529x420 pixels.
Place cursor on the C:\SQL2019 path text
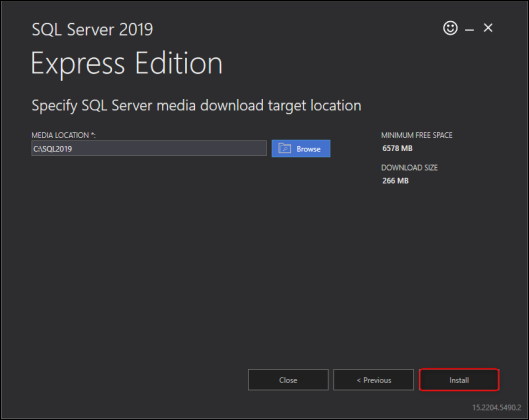53,149
